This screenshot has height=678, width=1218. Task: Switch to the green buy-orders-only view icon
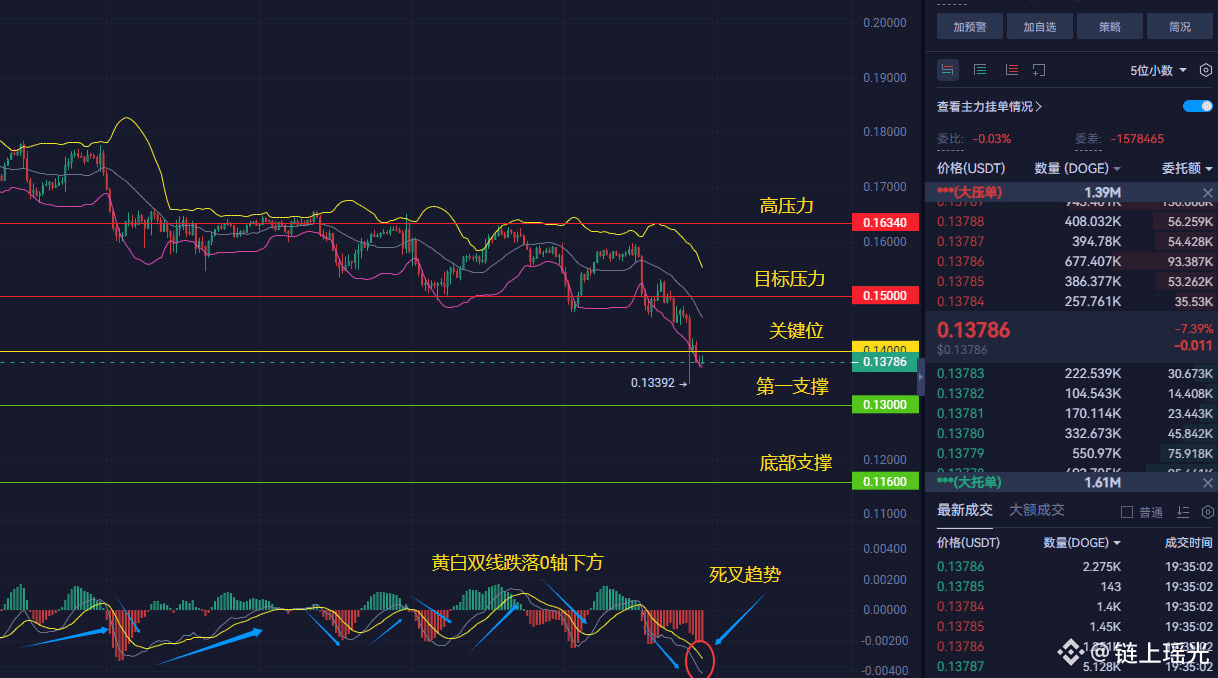980,70
